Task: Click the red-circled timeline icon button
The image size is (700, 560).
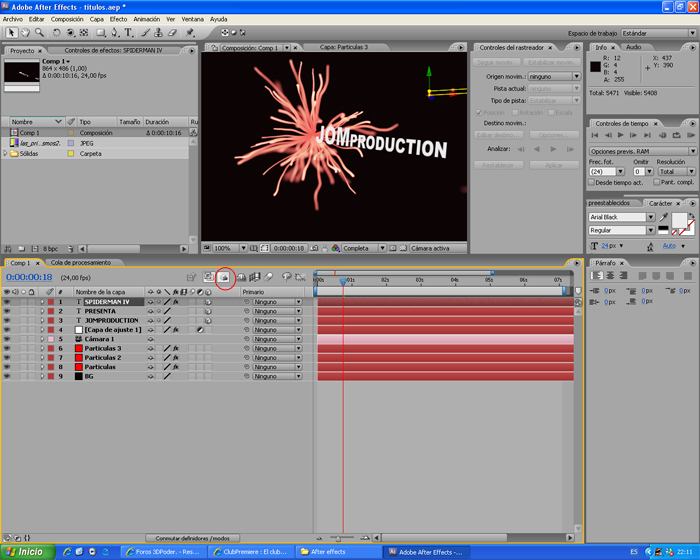Action: tap(225, 277)
